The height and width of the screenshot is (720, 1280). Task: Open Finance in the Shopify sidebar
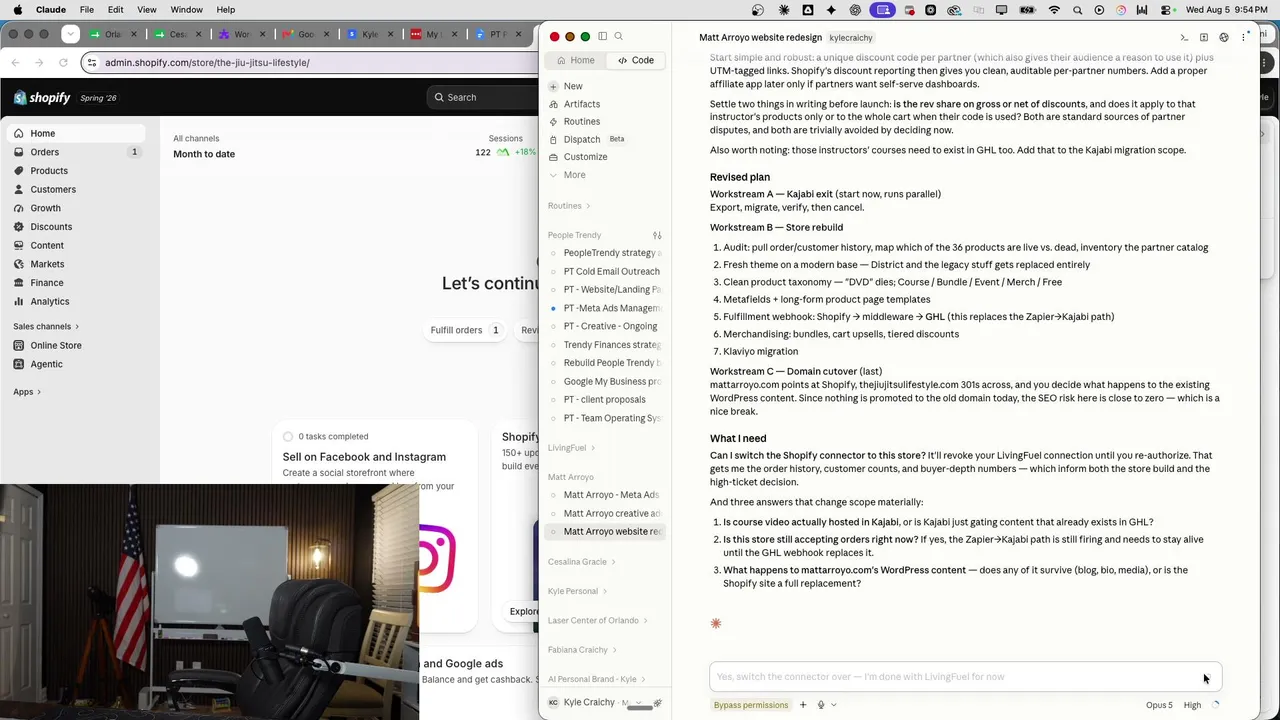78,283
